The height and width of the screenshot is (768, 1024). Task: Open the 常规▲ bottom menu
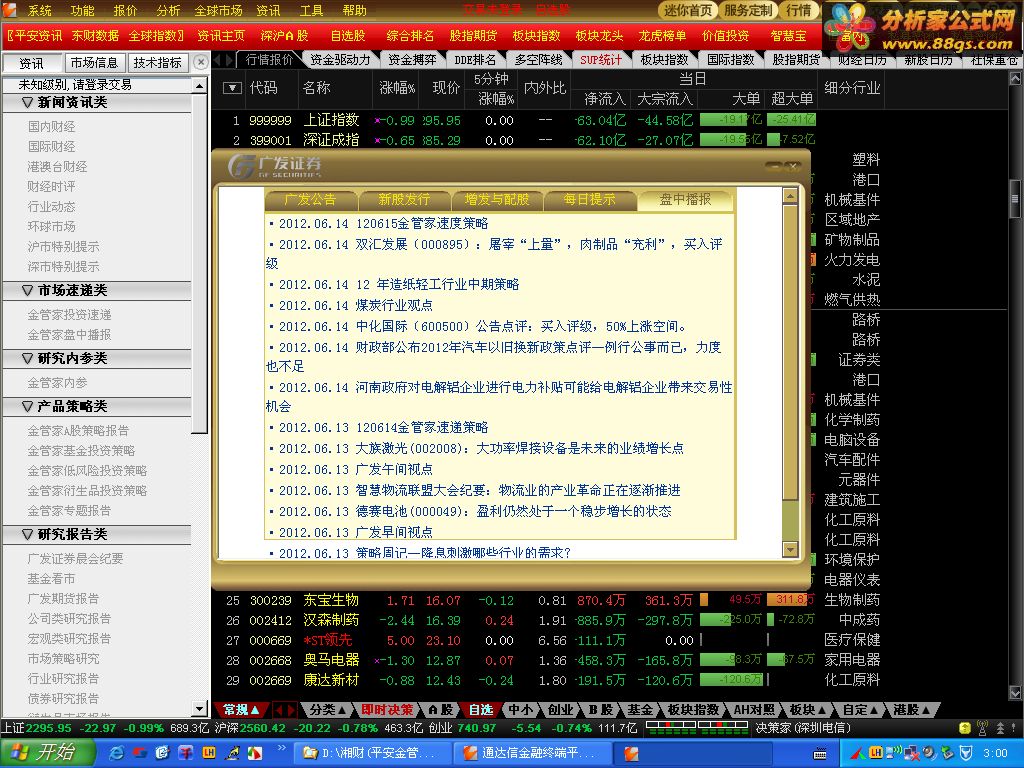(x=241, y=709)
